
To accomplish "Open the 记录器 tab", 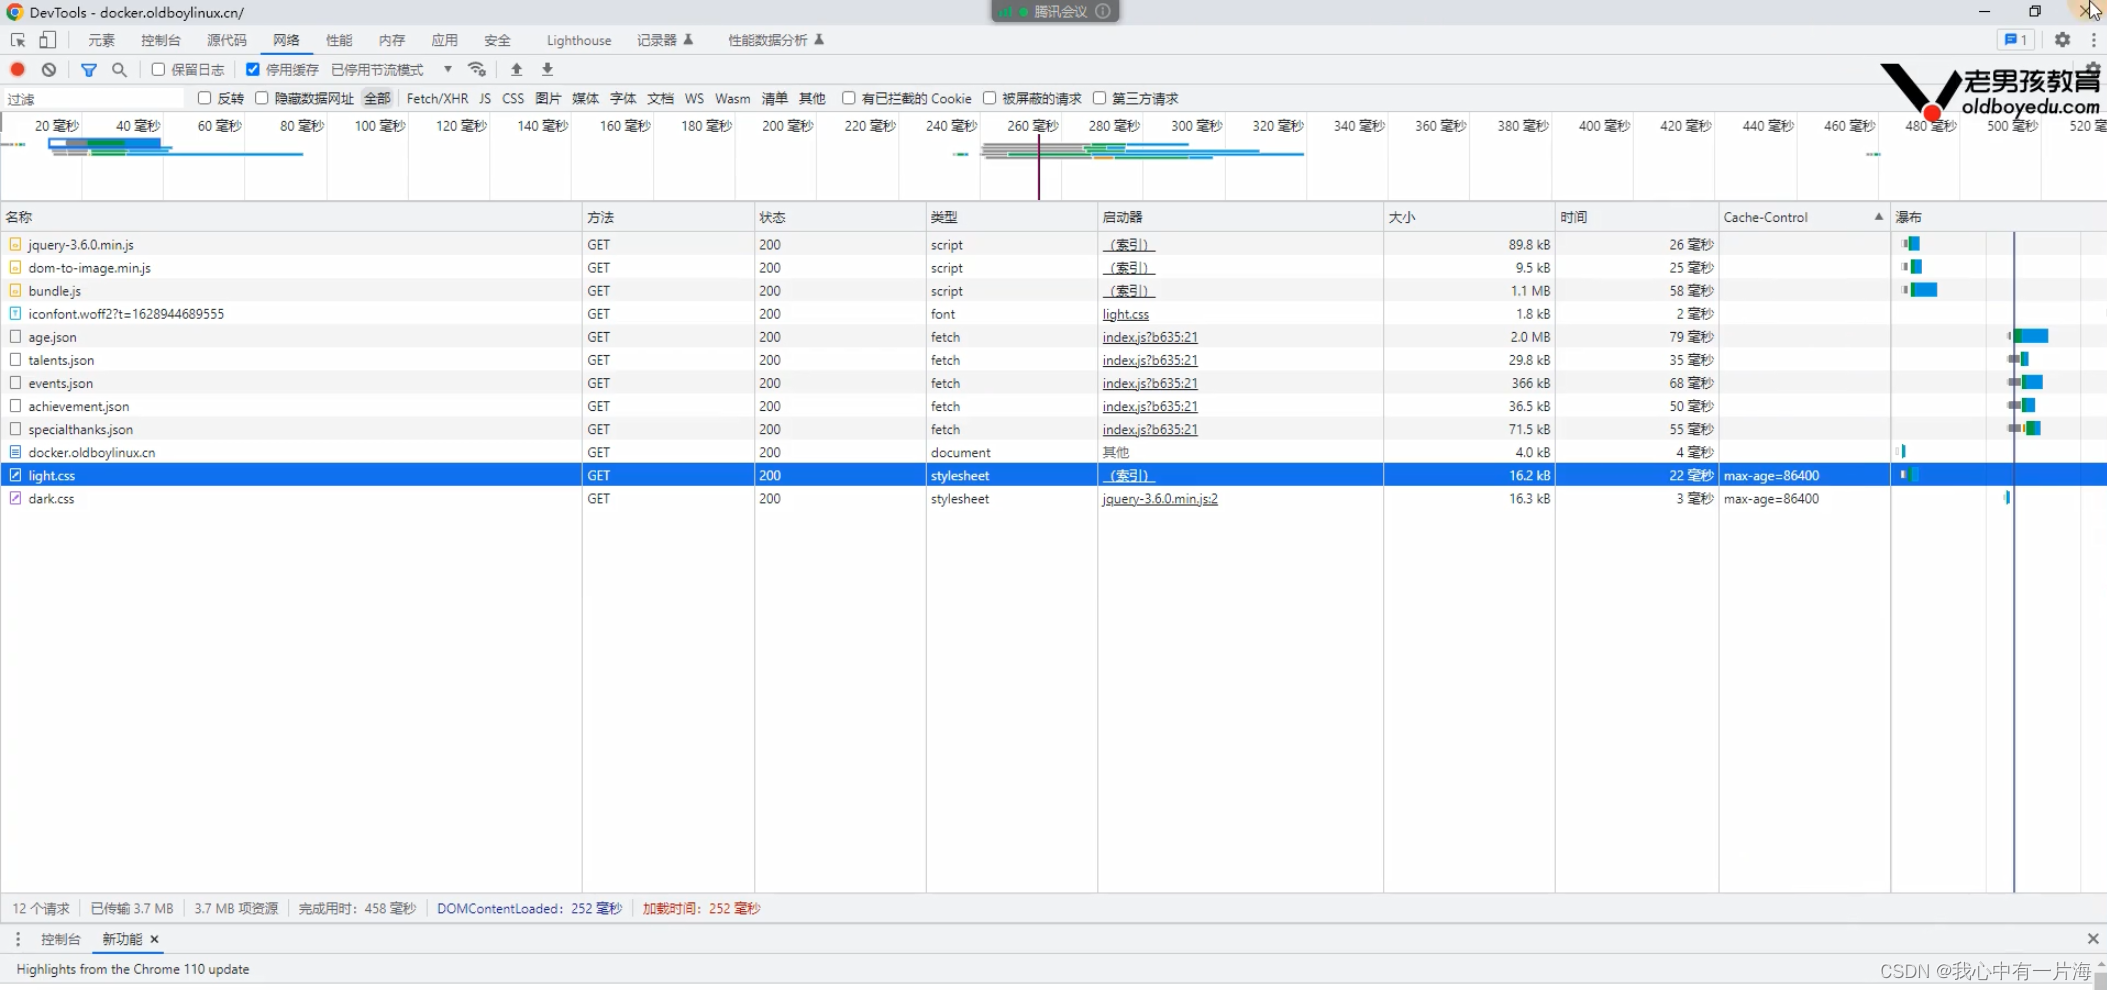I will pyautogui.click(x=665, y=40).
